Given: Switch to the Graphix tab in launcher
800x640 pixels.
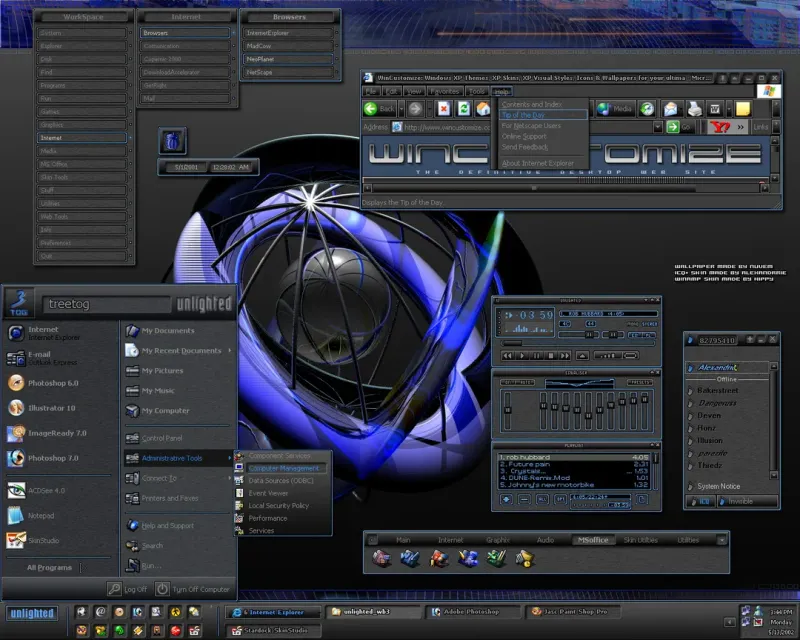Looking at the screenshot, I should pos(498,540).
